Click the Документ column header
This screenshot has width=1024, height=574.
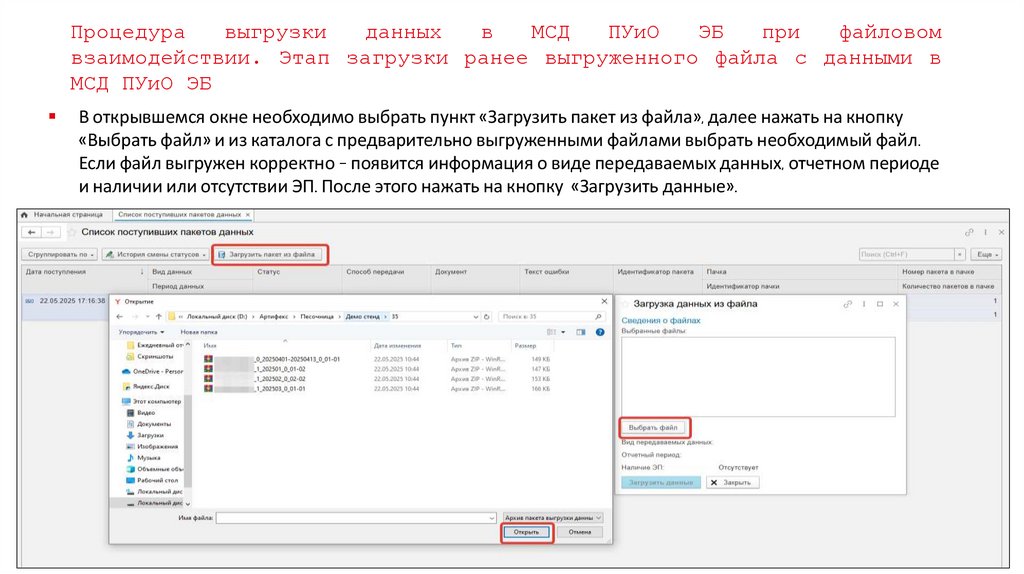coord(451,272)
